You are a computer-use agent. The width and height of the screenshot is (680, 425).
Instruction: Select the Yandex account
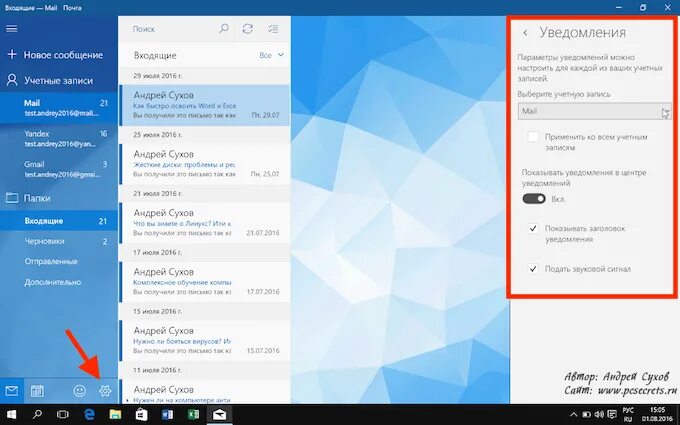(59, 138)
